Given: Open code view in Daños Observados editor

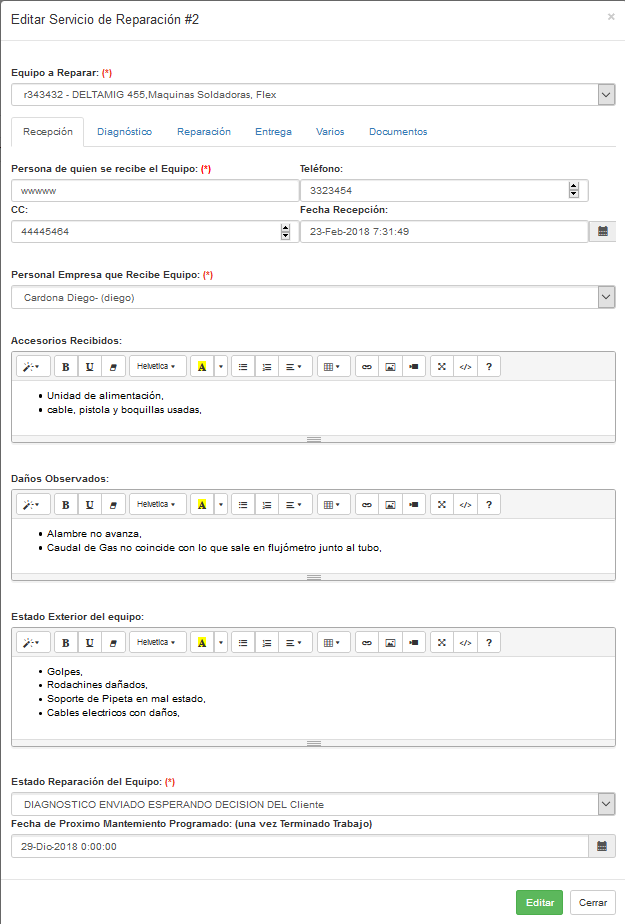Looking at the screenshot, I should coord(465,505).
